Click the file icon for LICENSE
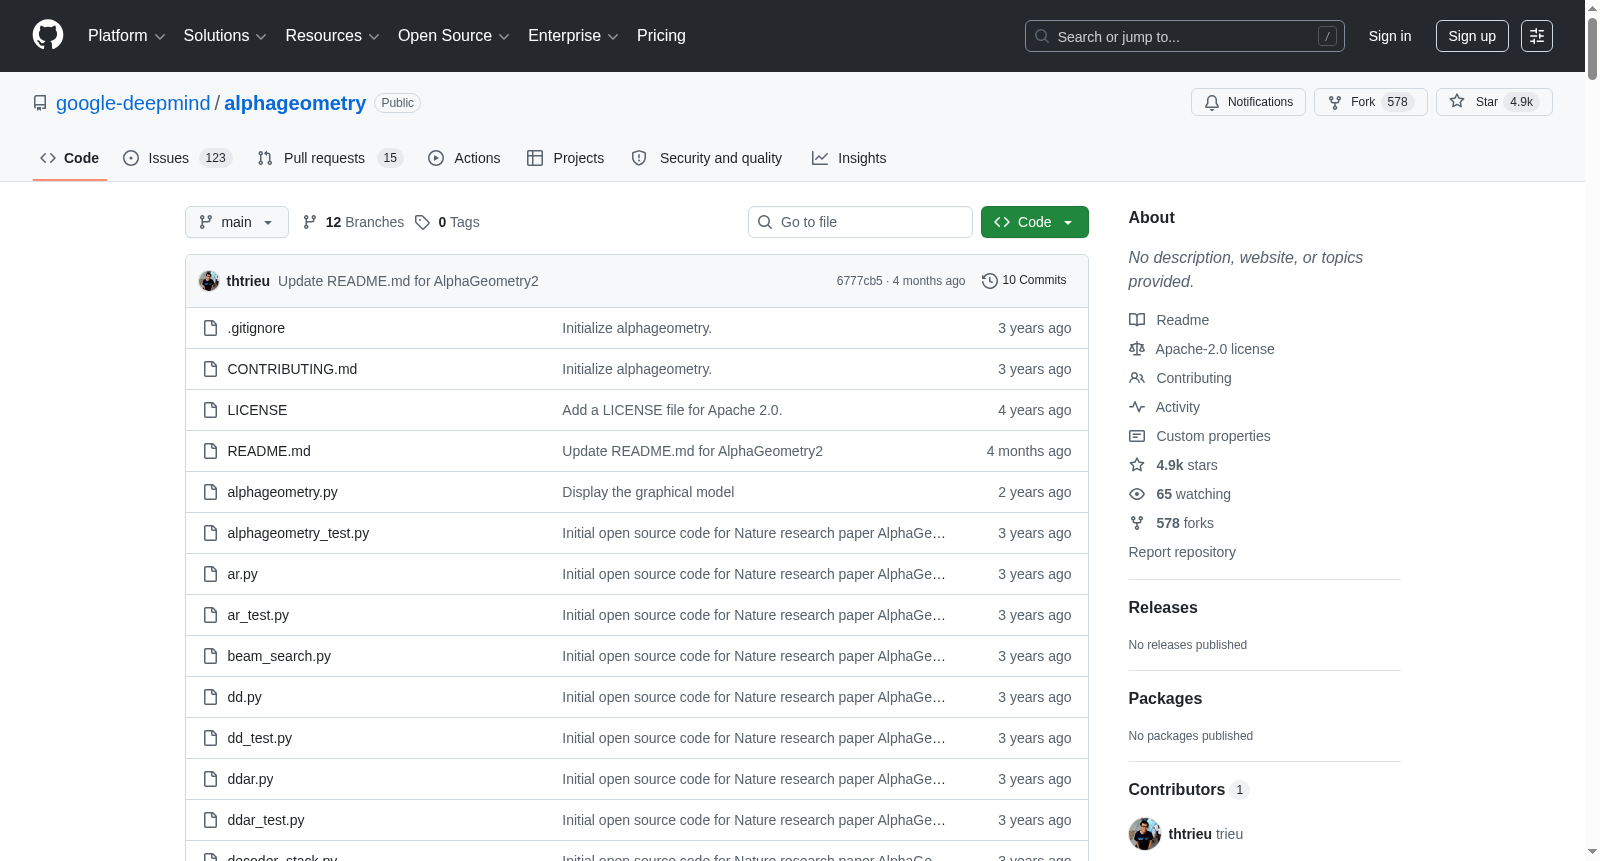 (x=210, y=410)
